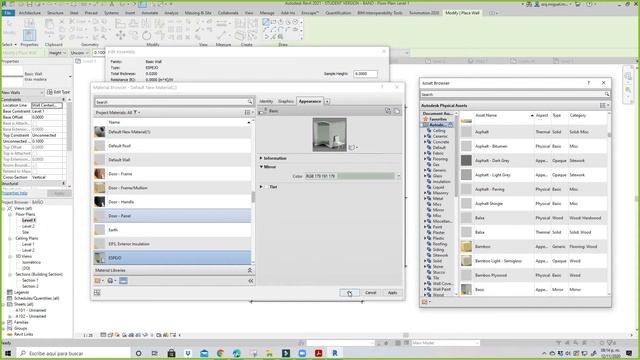
Task: Select the Favorites node in Asset Browser
Action: tap(438, 119)
